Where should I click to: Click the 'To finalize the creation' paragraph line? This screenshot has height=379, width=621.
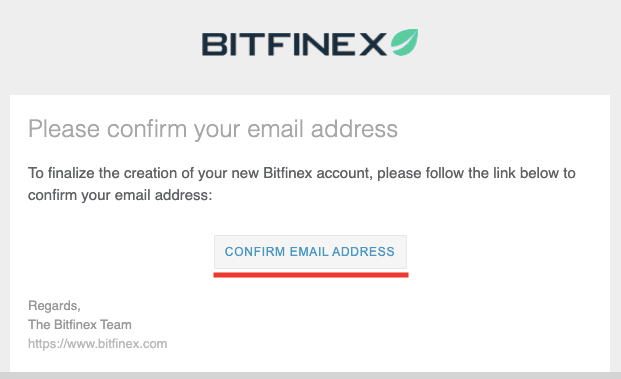pyautogui.click(x=301, y=173)
